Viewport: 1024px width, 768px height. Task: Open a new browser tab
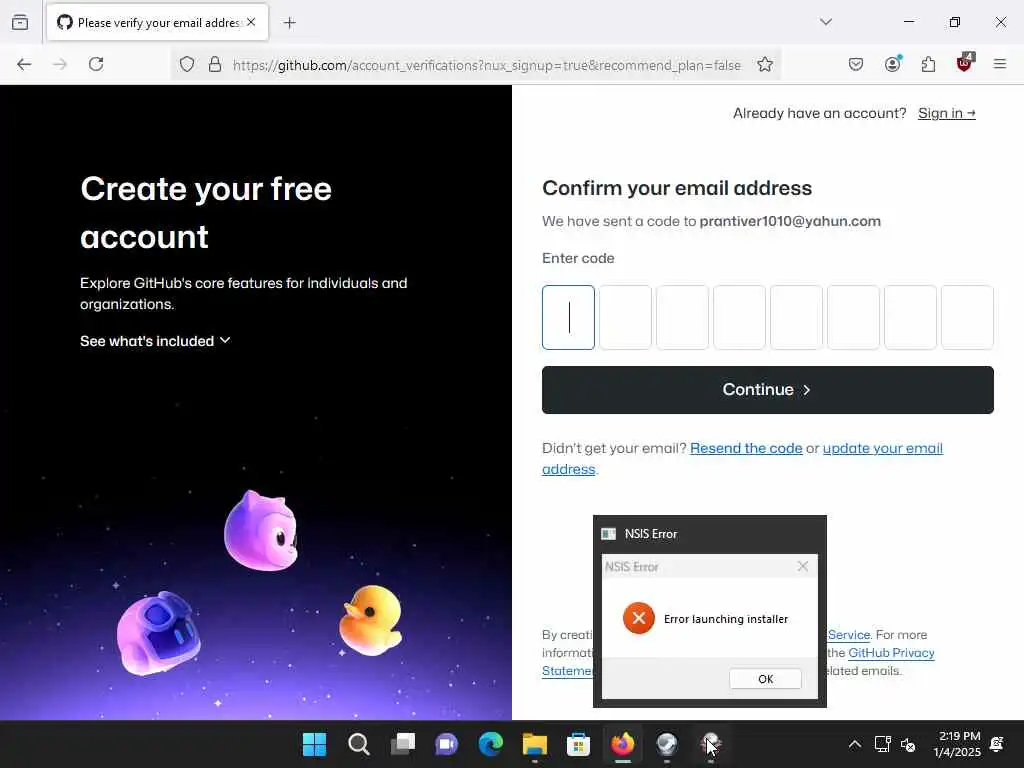tap(289, 23)
